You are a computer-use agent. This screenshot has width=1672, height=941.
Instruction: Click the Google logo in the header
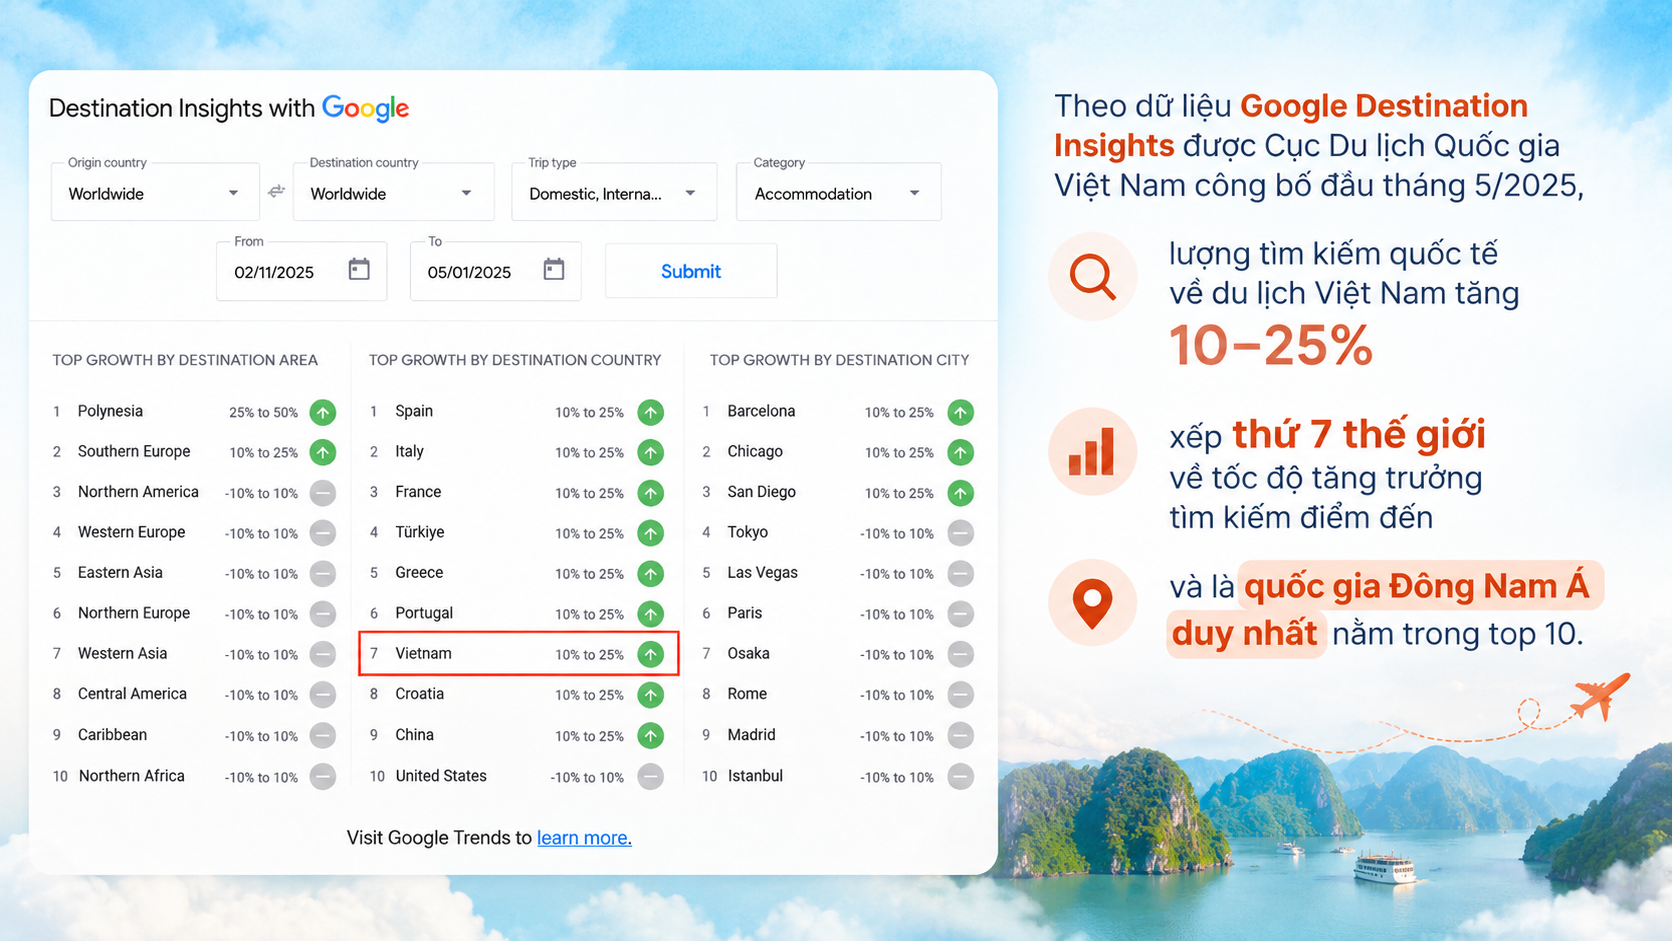[365, 109]
